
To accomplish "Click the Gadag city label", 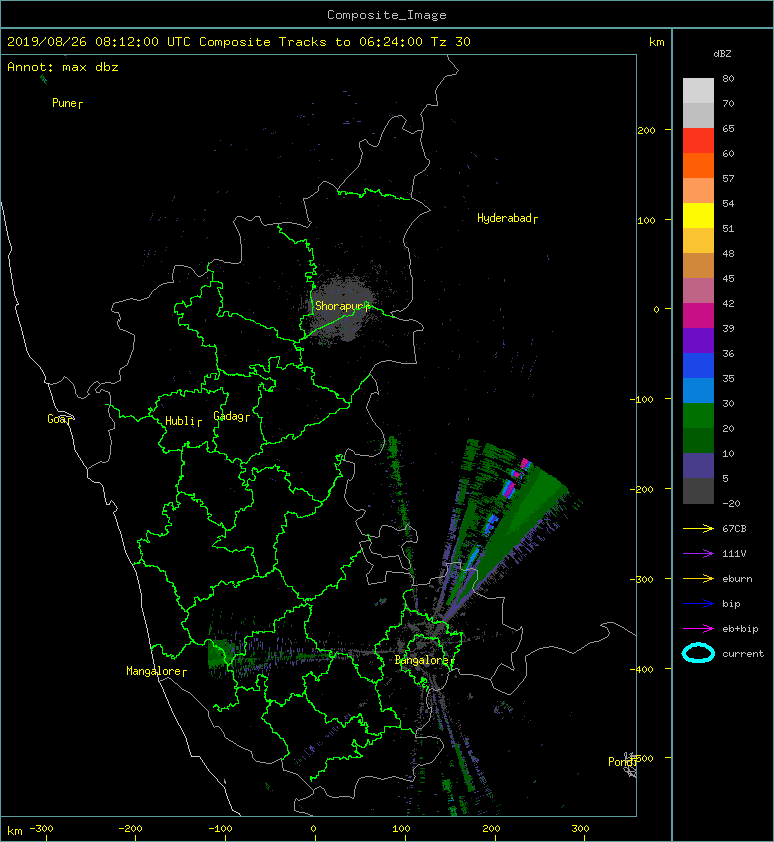I will pyautogui.click(x=232, y=416).
